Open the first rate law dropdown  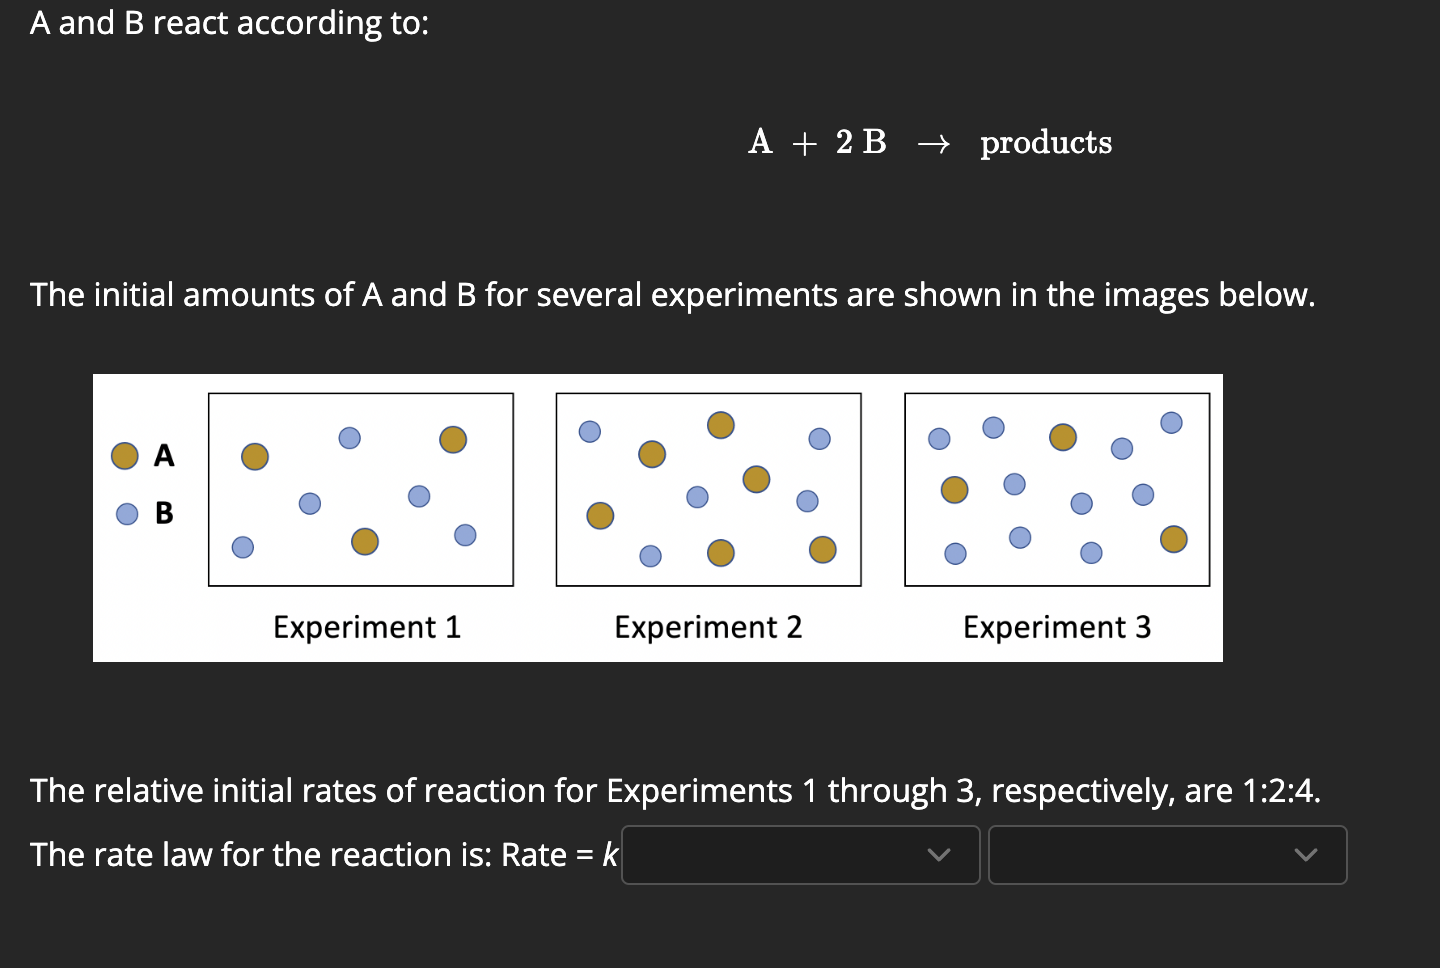click(800, 855)
